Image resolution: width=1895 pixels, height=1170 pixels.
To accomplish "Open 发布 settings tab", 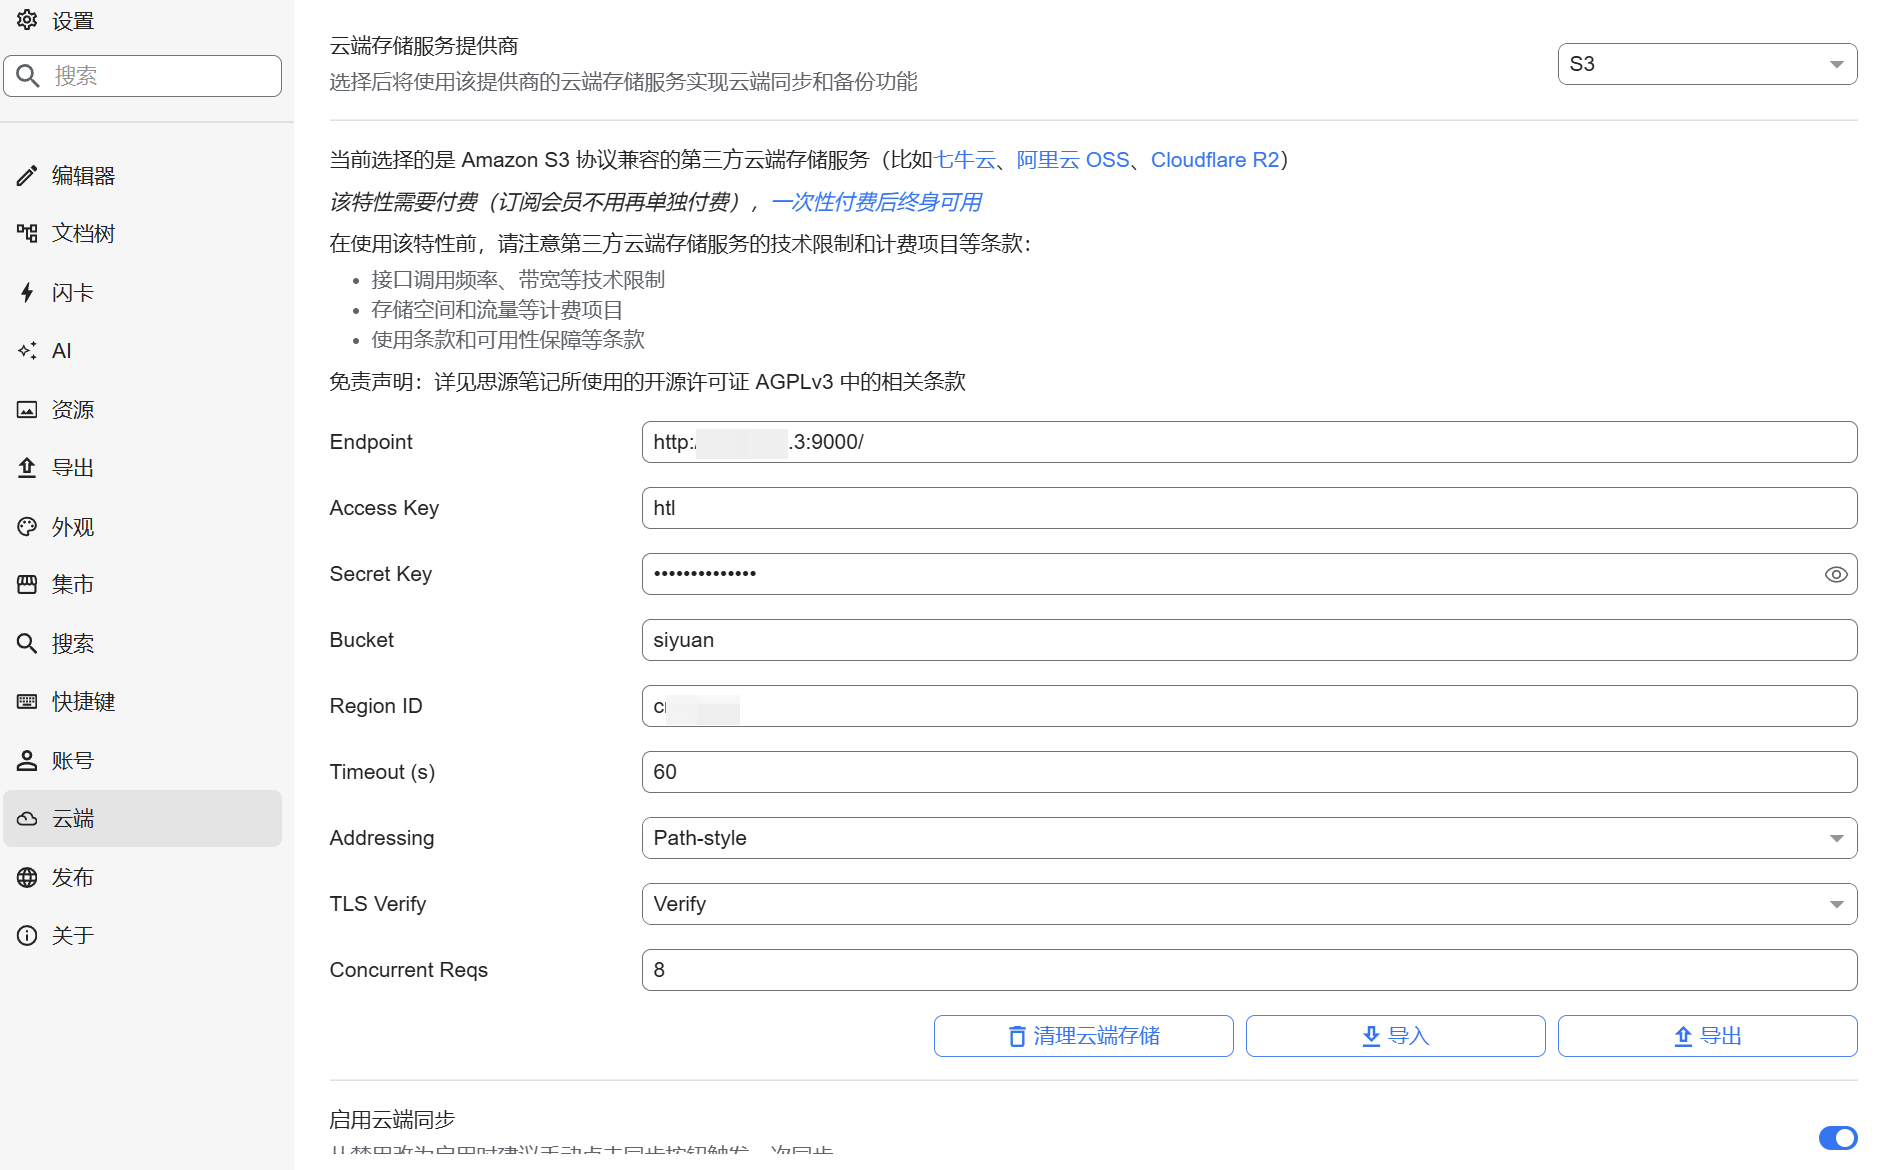I will click(143, 877).
